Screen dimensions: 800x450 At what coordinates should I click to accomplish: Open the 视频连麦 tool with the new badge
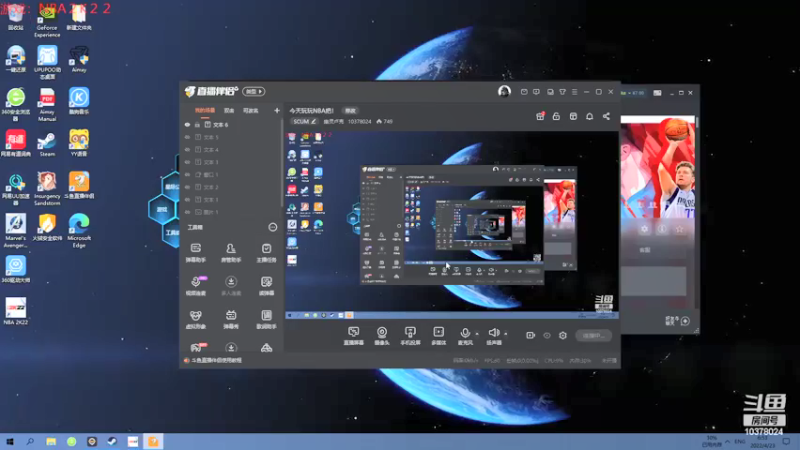tap(195, 286)
